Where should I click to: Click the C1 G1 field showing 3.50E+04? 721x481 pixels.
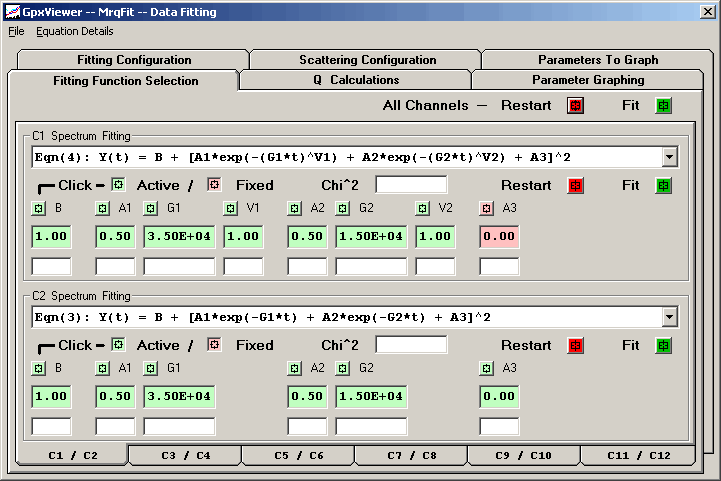coord(179,236)
